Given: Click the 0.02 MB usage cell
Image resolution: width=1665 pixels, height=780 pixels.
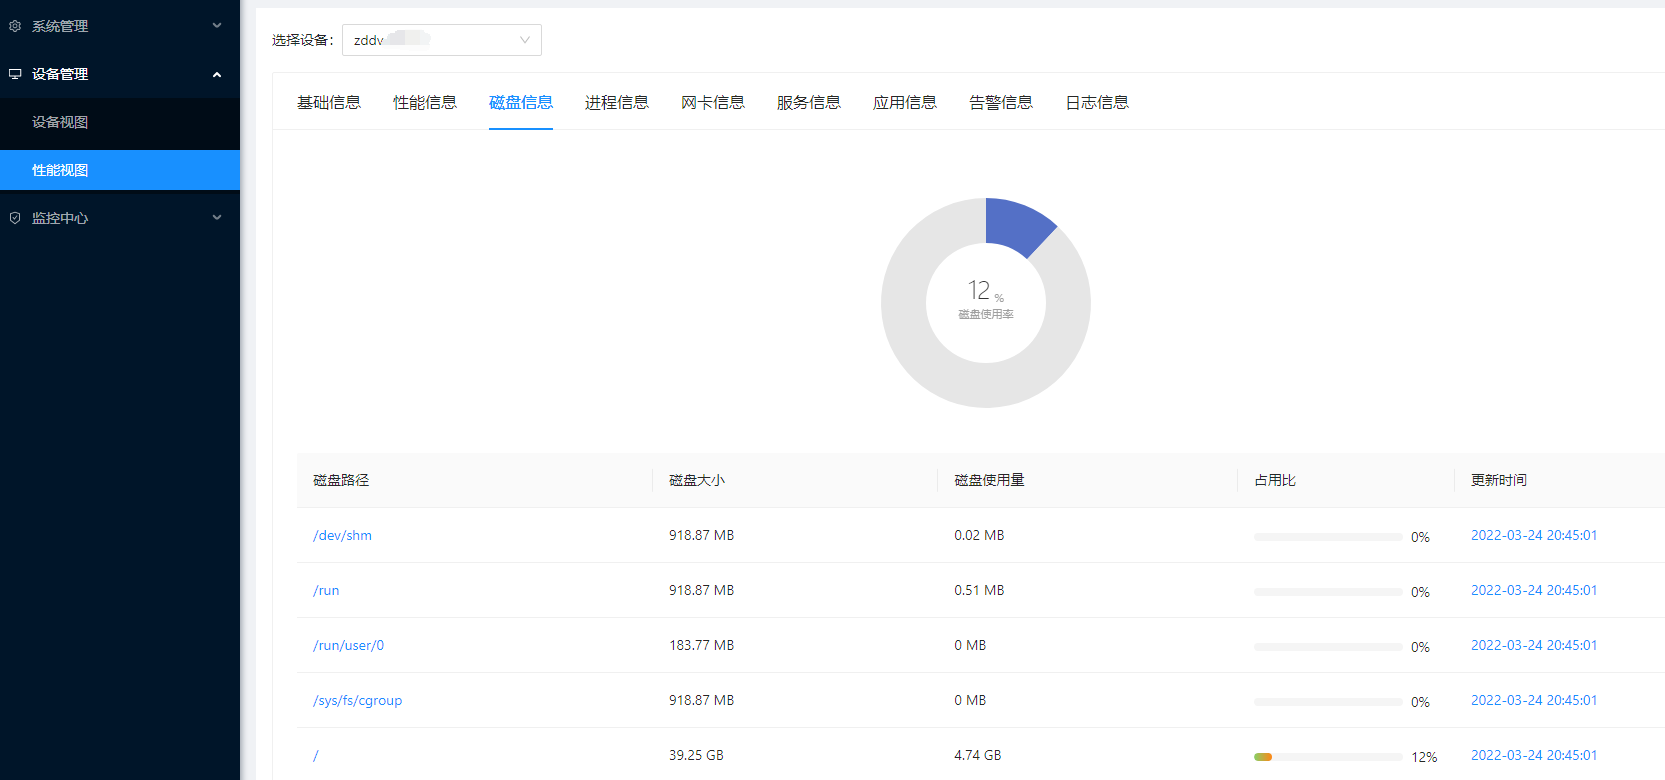Looking at the screenshot, I should tap(979, 535).
